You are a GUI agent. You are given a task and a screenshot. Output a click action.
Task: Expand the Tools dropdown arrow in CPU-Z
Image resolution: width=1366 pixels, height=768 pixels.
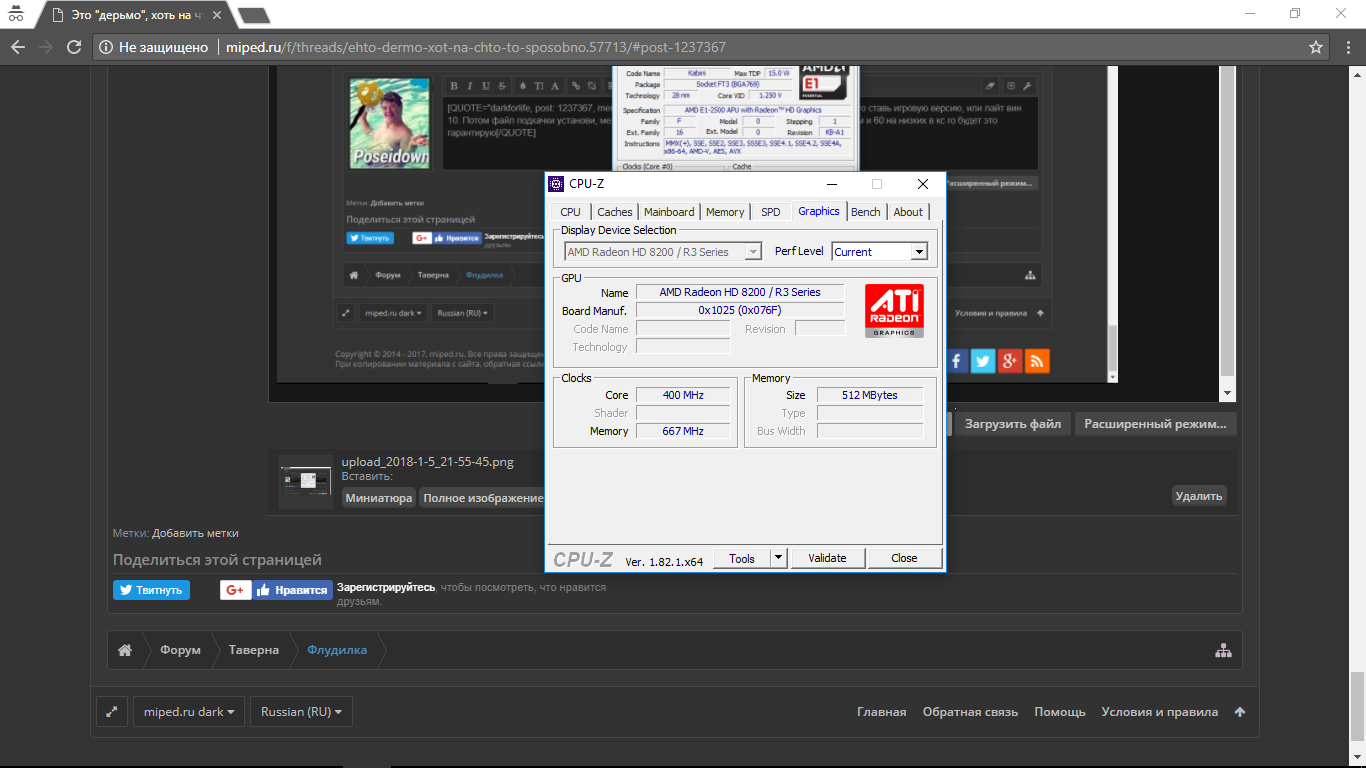(779, 558)
